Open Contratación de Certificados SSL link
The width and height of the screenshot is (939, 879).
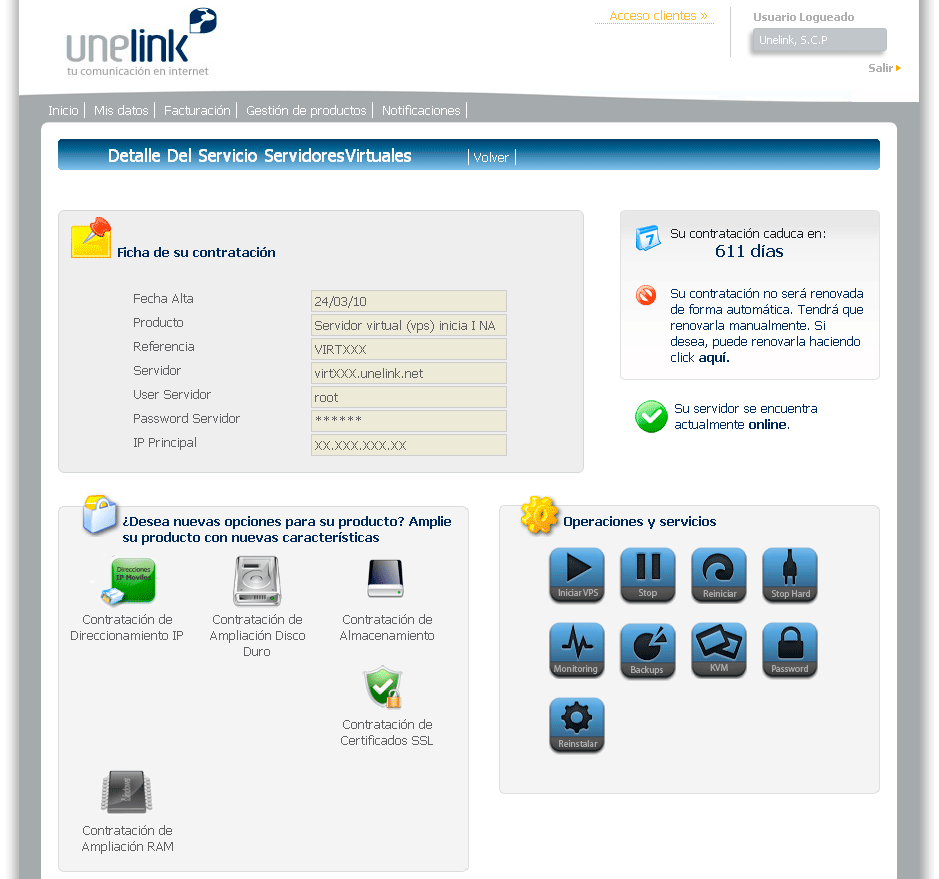pyautogui.click(x=387, y=732)
